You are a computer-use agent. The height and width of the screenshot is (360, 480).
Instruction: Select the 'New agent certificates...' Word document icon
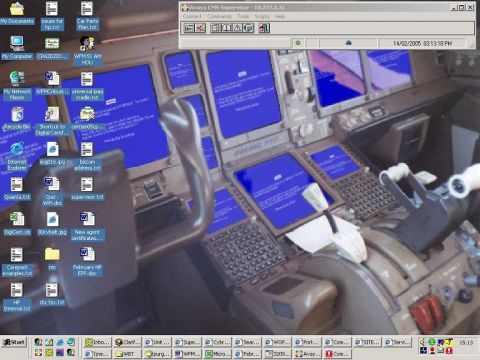(87, 227)
